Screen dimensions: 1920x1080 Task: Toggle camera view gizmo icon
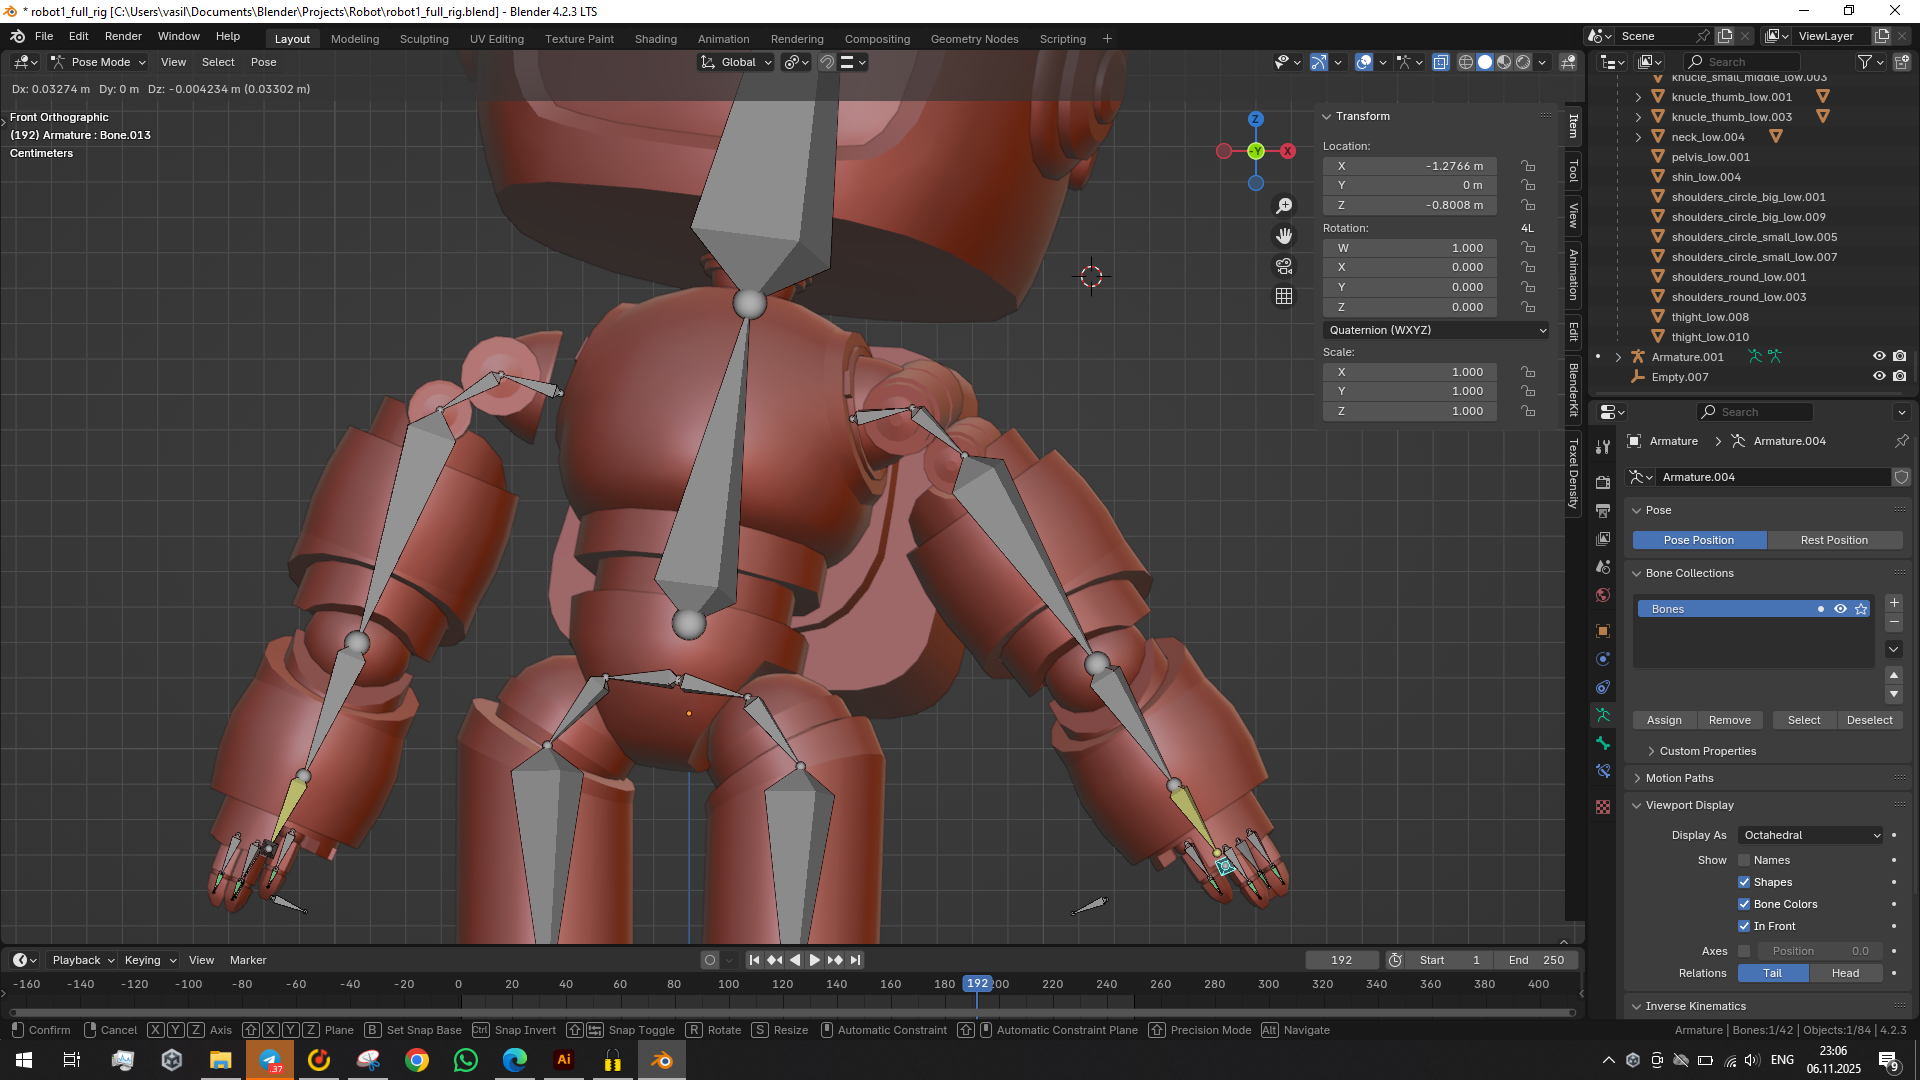click(x=1284, y=266)
